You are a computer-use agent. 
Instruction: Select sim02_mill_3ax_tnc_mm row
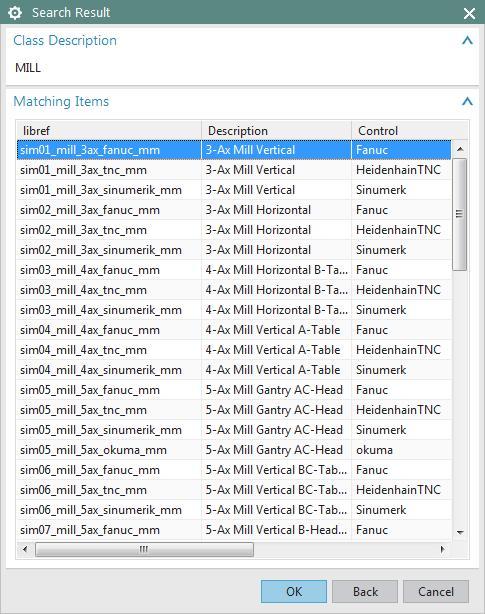[234, 230]
